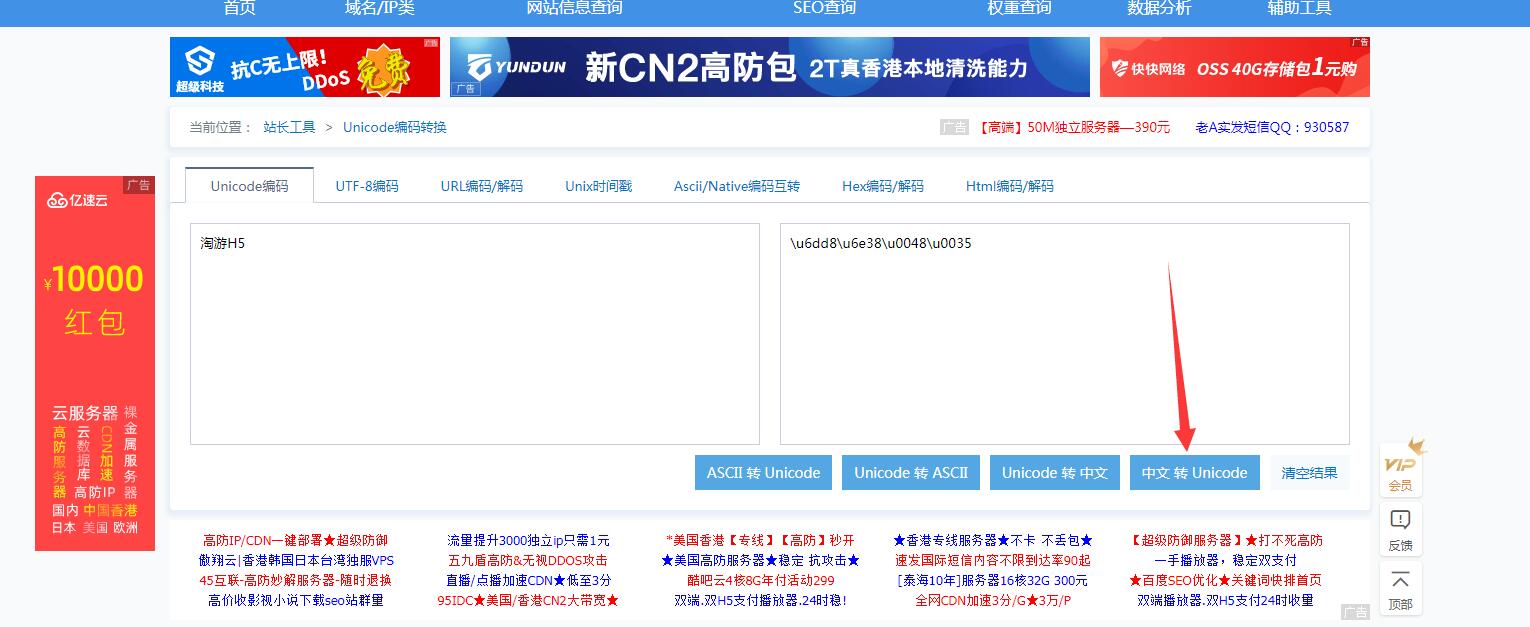Open the Html编码/解码 tab
This screenshot has width=1530, height=627.
point(1009,186)
